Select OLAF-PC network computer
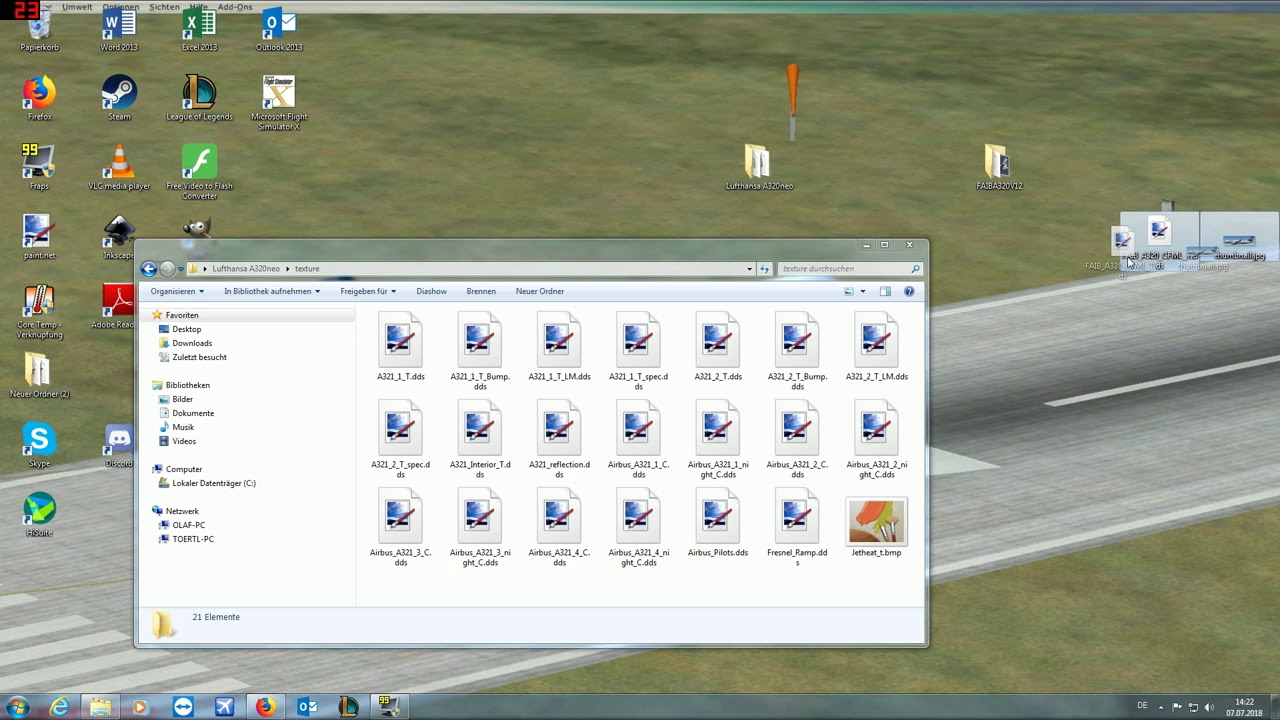 pos(188,525)
